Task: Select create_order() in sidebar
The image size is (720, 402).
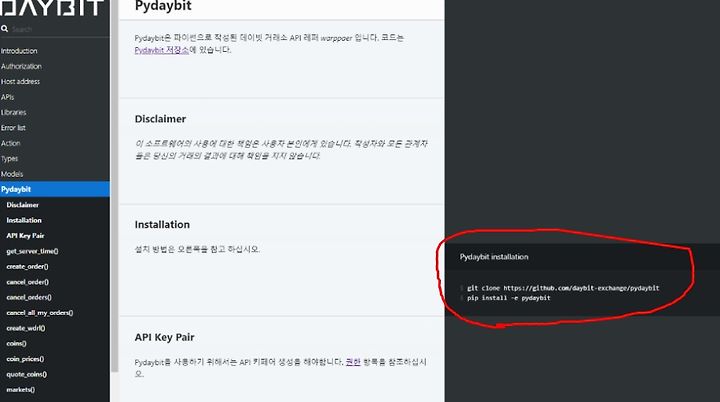Action: point(28,266)
